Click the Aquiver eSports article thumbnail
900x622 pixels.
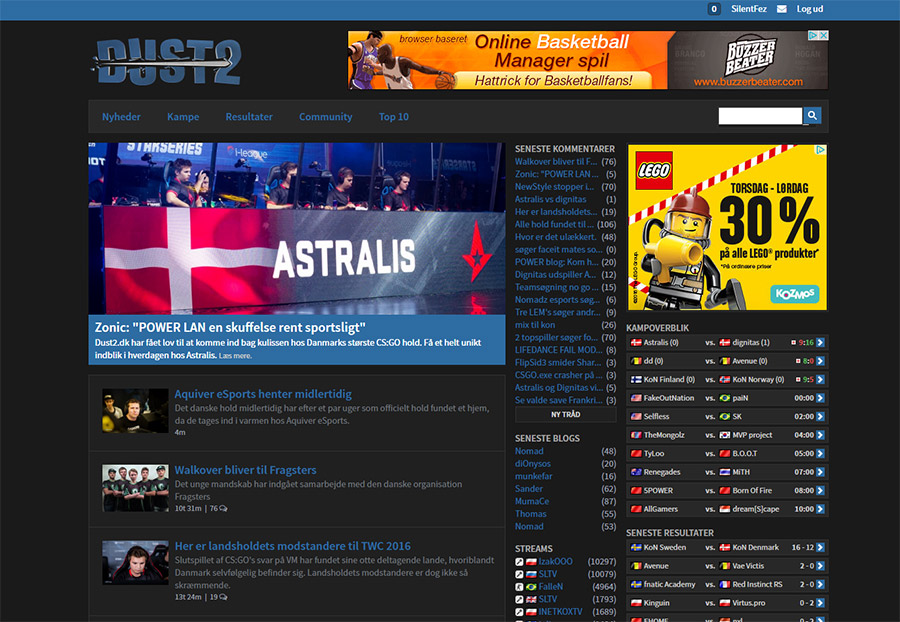coord(135,411)
